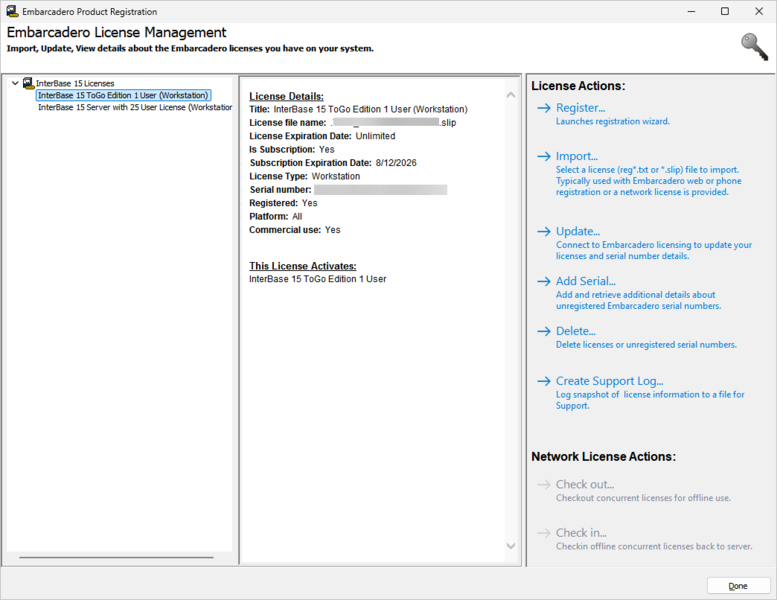Click the disabled Check in arrow icon

[x=544, y=533]
